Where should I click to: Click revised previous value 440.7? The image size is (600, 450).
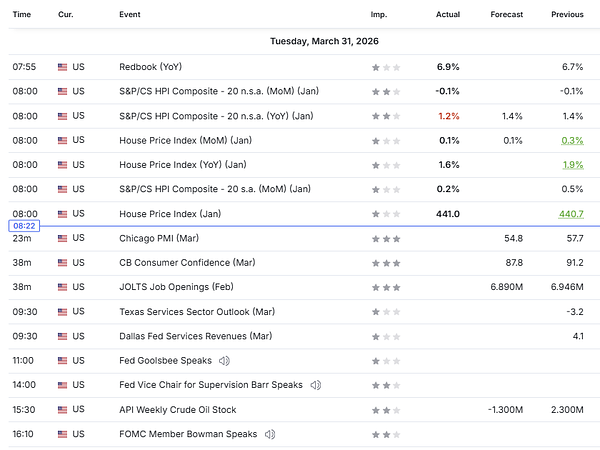point(569,214)
